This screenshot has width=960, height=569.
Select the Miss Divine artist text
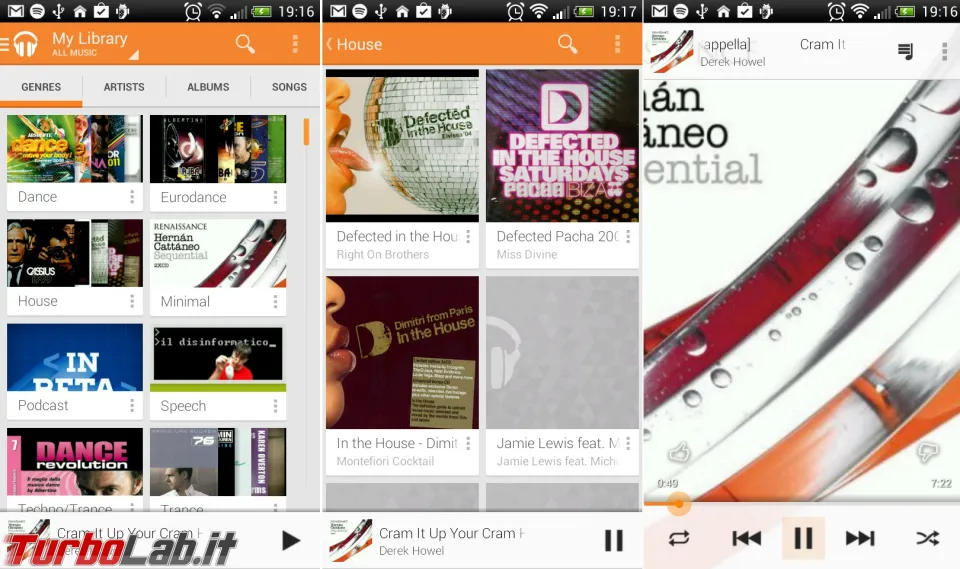pyautogui.click(x=527, y=254)
